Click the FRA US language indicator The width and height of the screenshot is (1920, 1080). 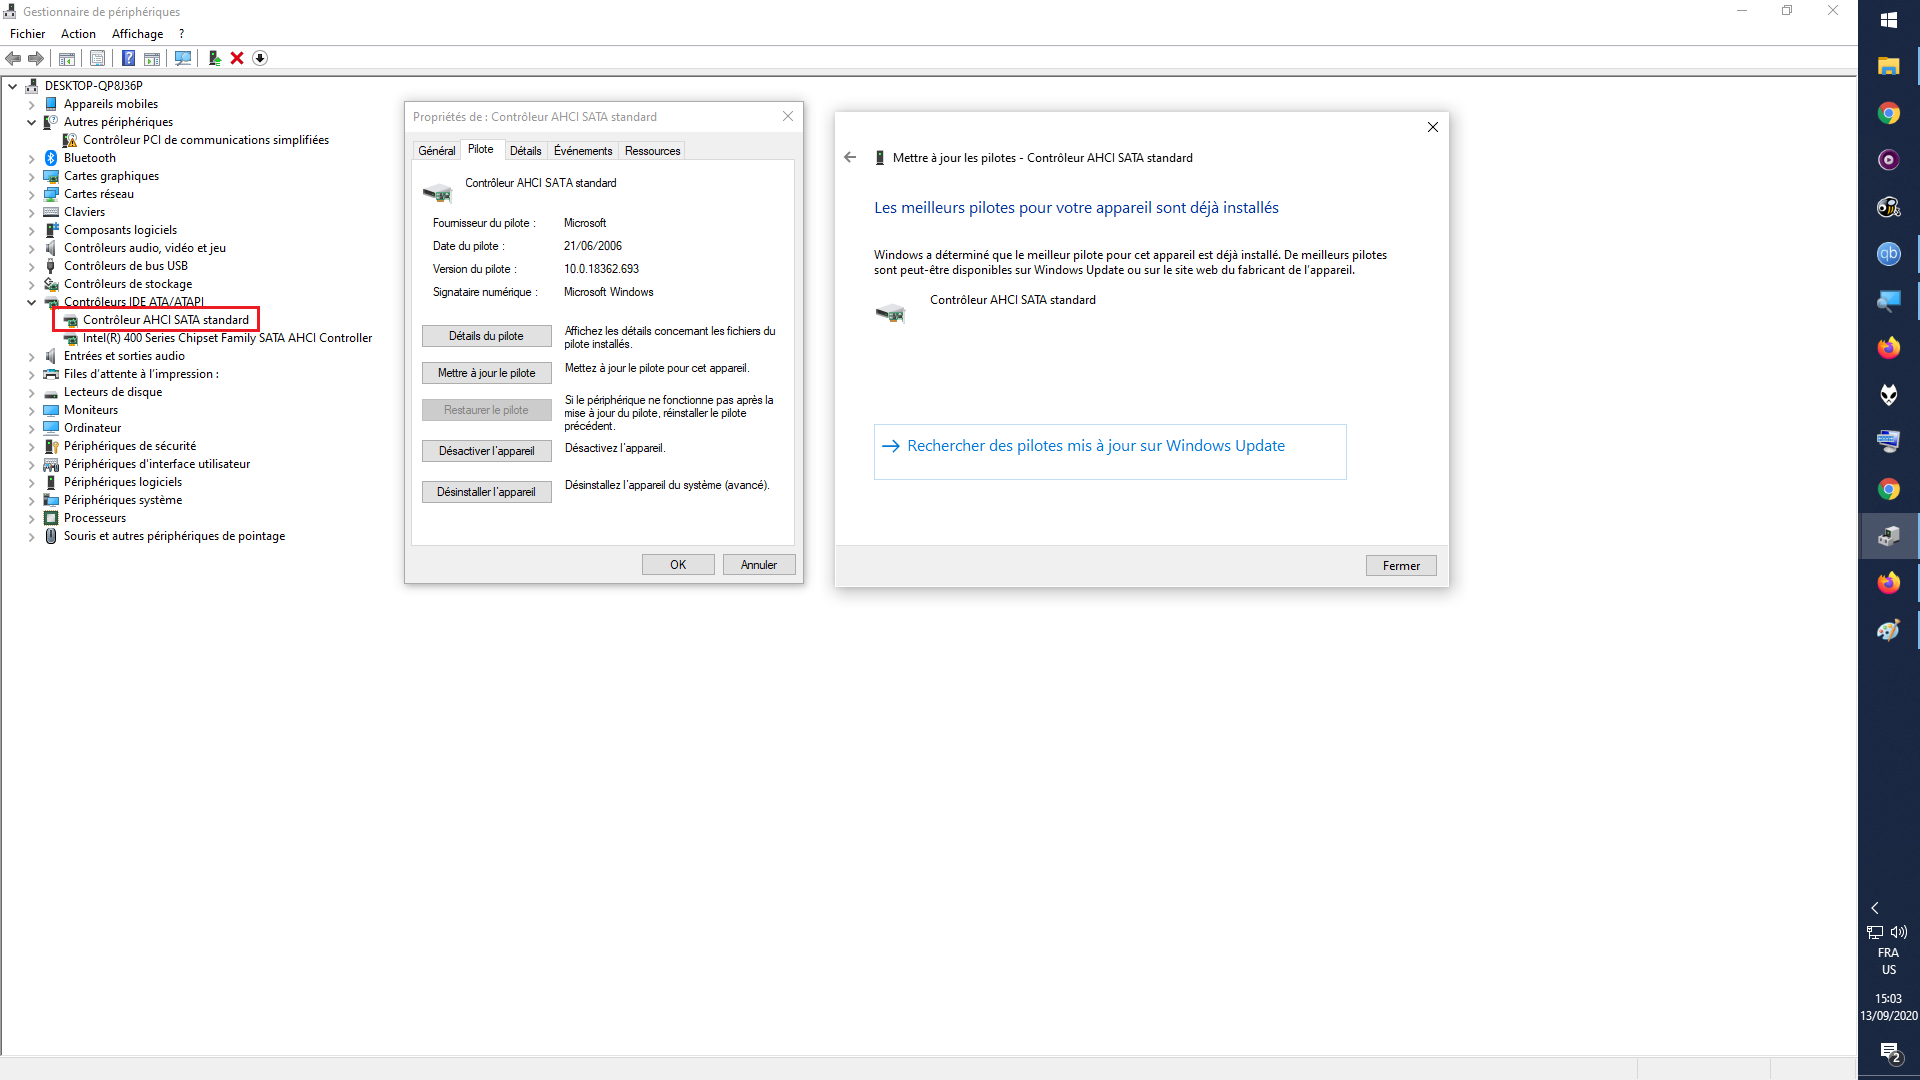[1888, 961]
